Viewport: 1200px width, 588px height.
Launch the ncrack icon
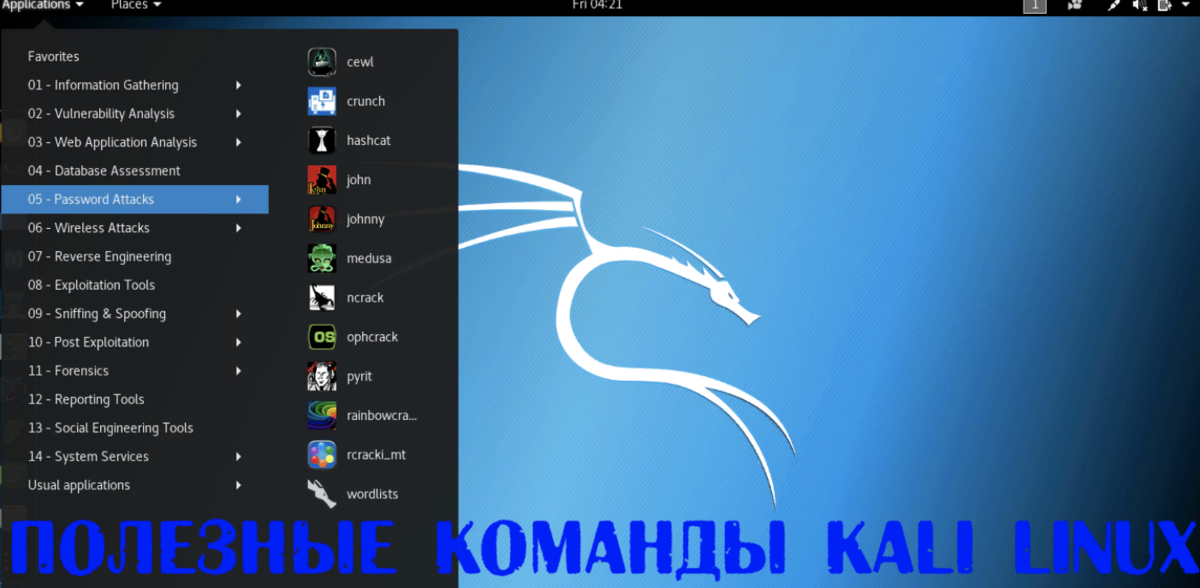[322, 297]
